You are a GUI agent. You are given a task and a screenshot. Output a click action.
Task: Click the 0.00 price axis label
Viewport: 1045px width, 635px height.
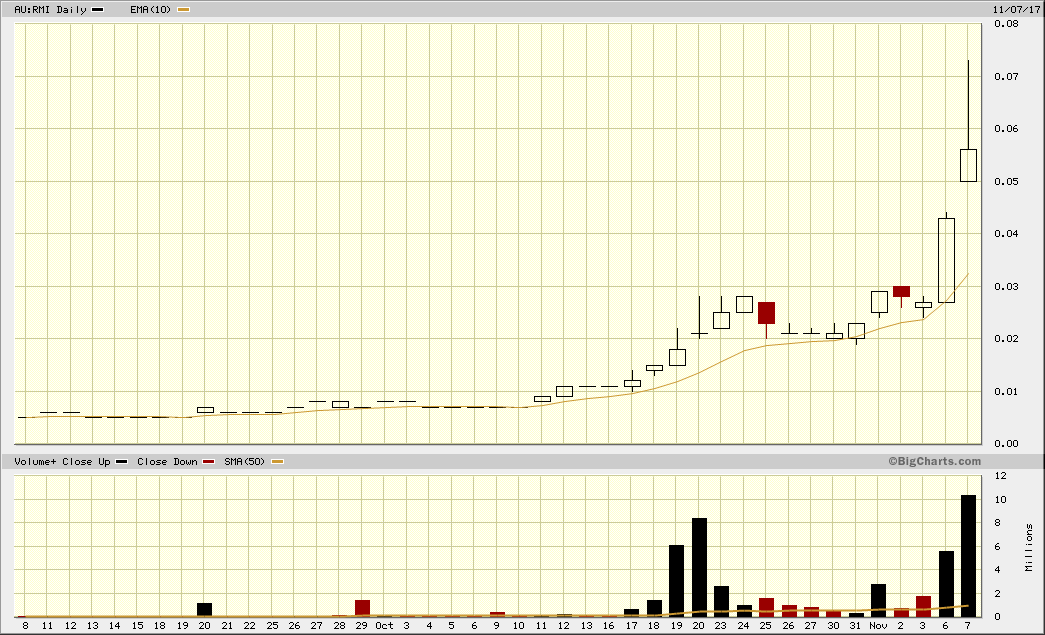coord(1006,443)
